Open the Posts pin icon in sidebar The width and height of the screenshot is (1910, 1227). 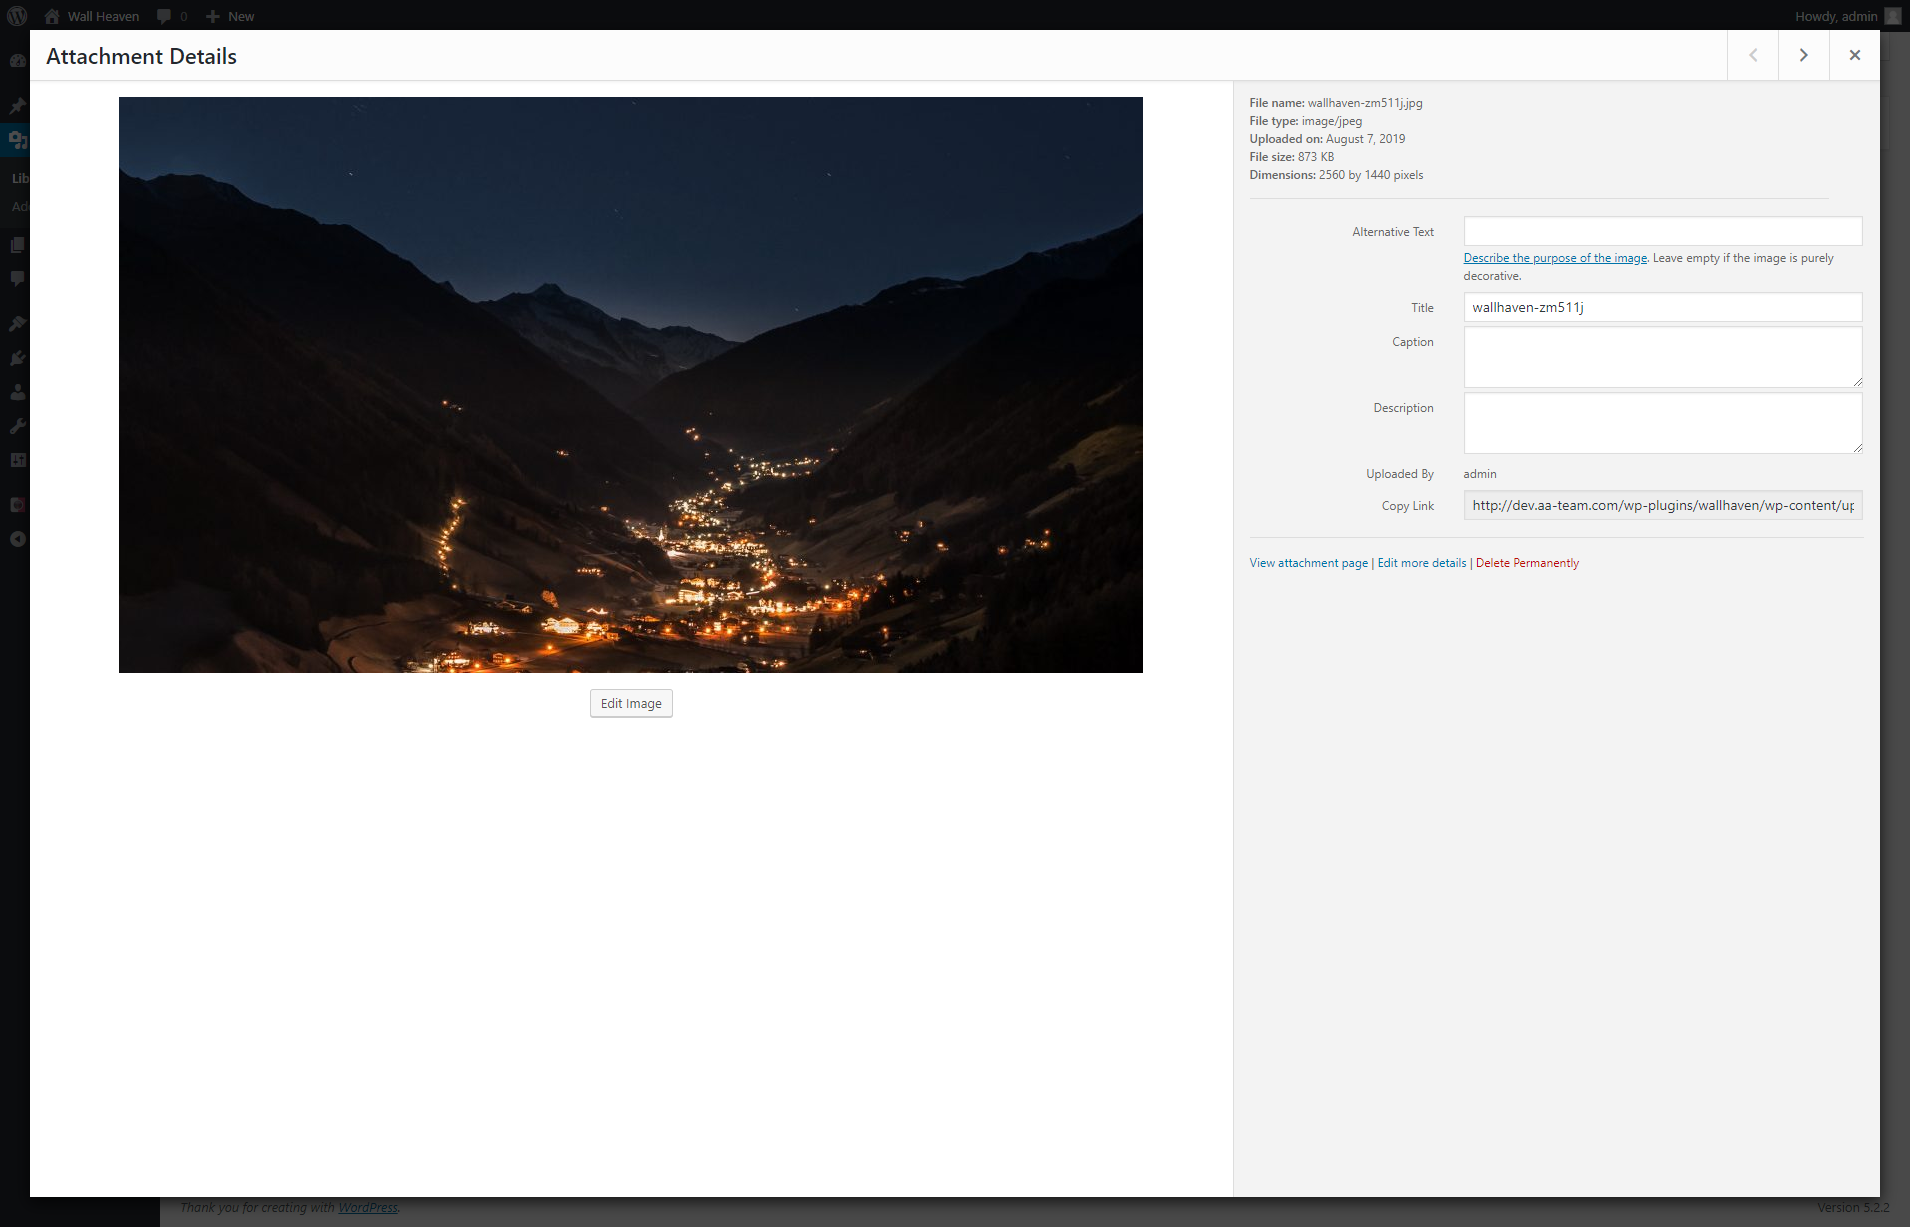(x=17, y=105)
